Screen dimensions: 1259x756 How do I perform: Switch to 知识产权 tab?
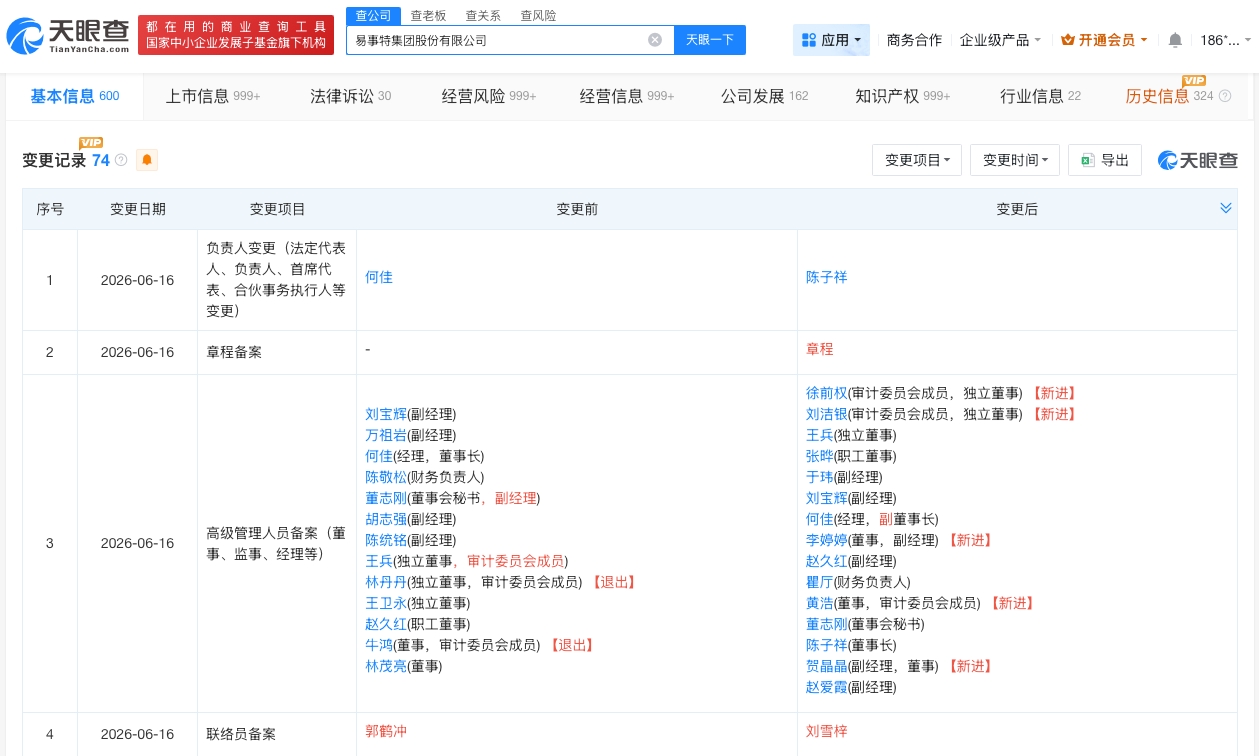903,96
